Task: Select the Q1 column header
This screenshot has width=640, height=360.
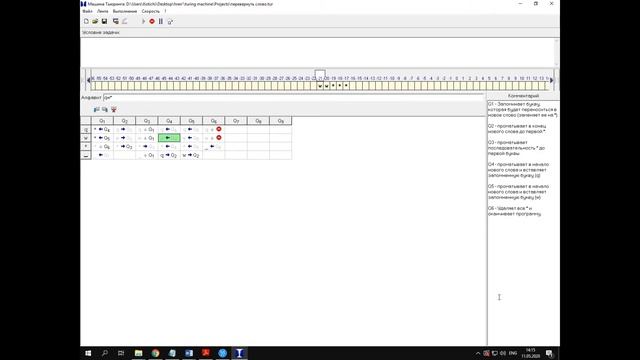Action: (102, 121)
